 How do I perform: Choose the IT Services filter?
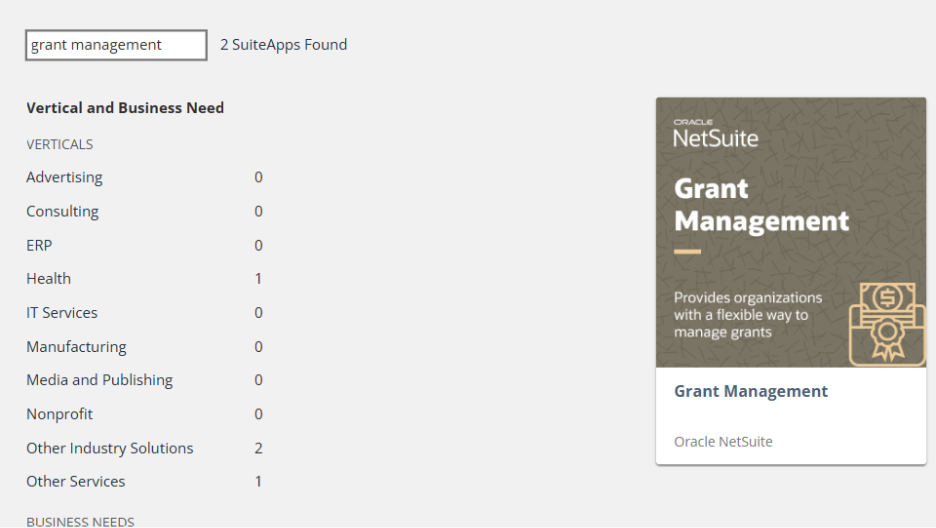62,313
